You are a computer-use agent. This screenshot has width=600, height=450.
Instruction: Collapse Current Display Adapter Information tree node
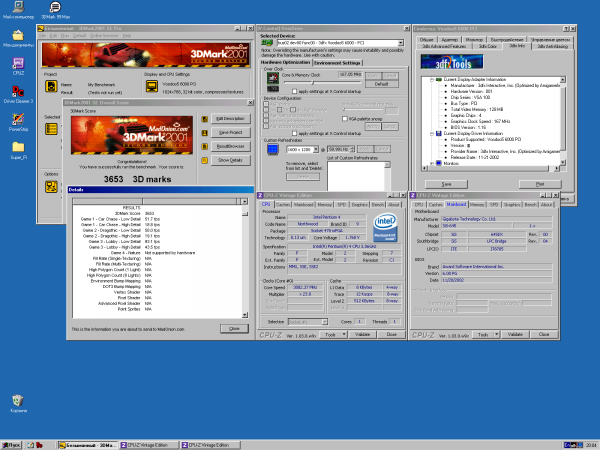point(431,80)
